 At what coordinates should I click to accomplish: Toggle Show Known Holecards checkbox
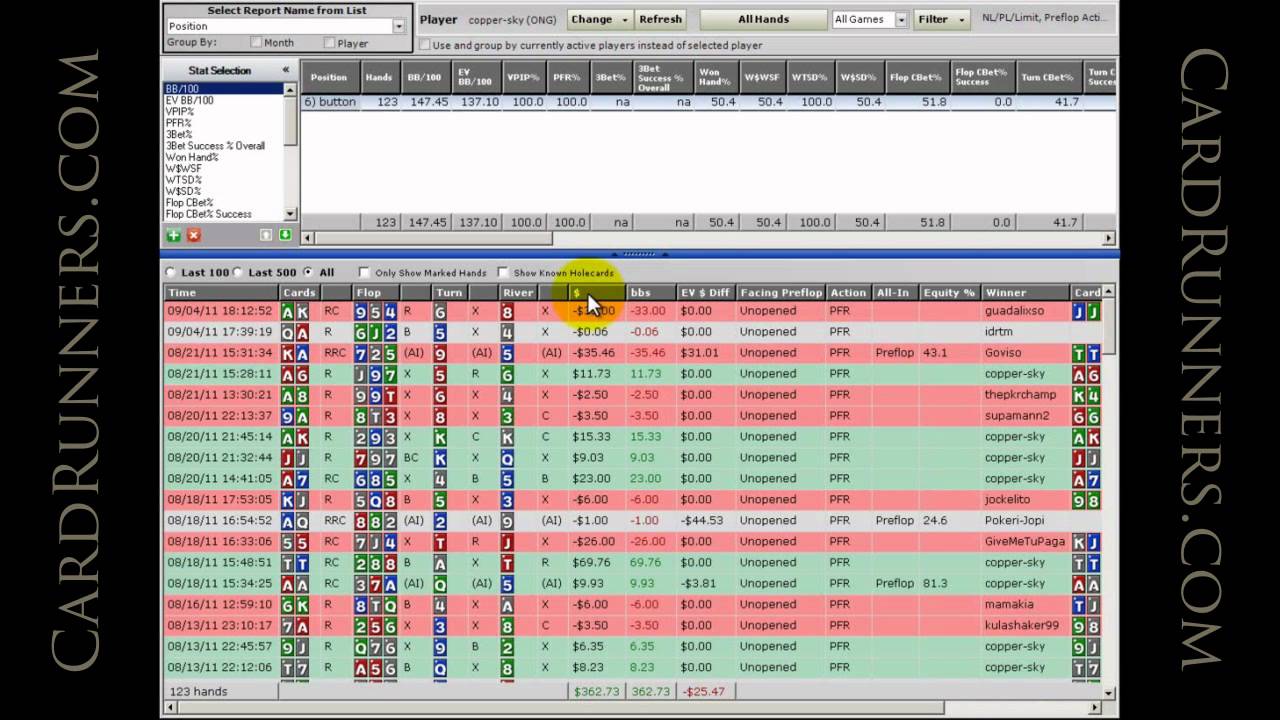click(x=502, y=273)
